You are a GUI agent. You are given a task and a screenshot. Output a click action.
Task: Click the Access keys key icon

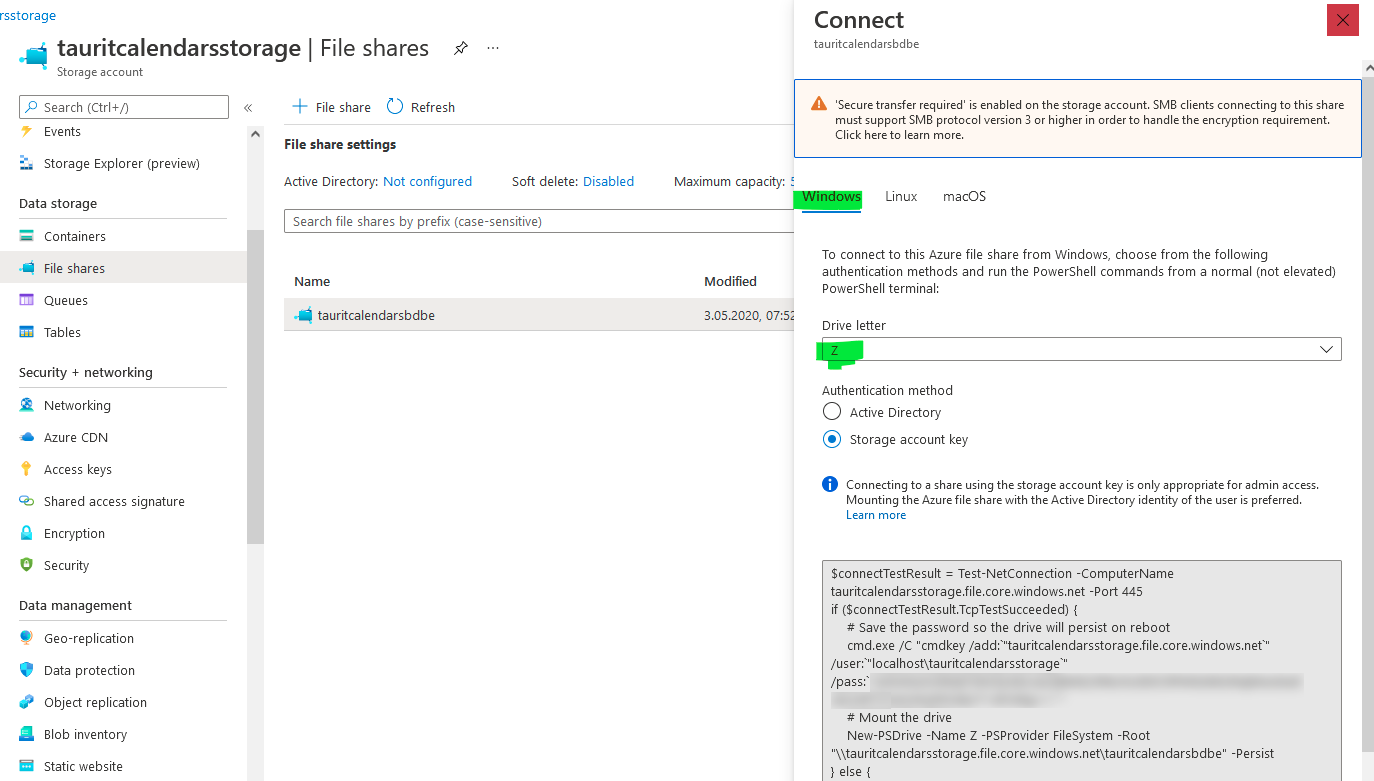[27, 470]
